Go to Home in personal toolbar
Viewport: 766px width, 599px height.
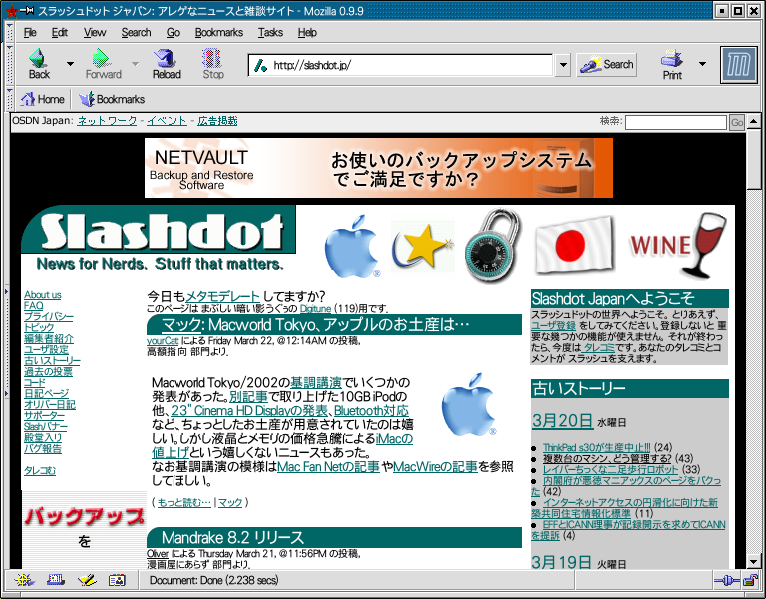pos(43,99)
